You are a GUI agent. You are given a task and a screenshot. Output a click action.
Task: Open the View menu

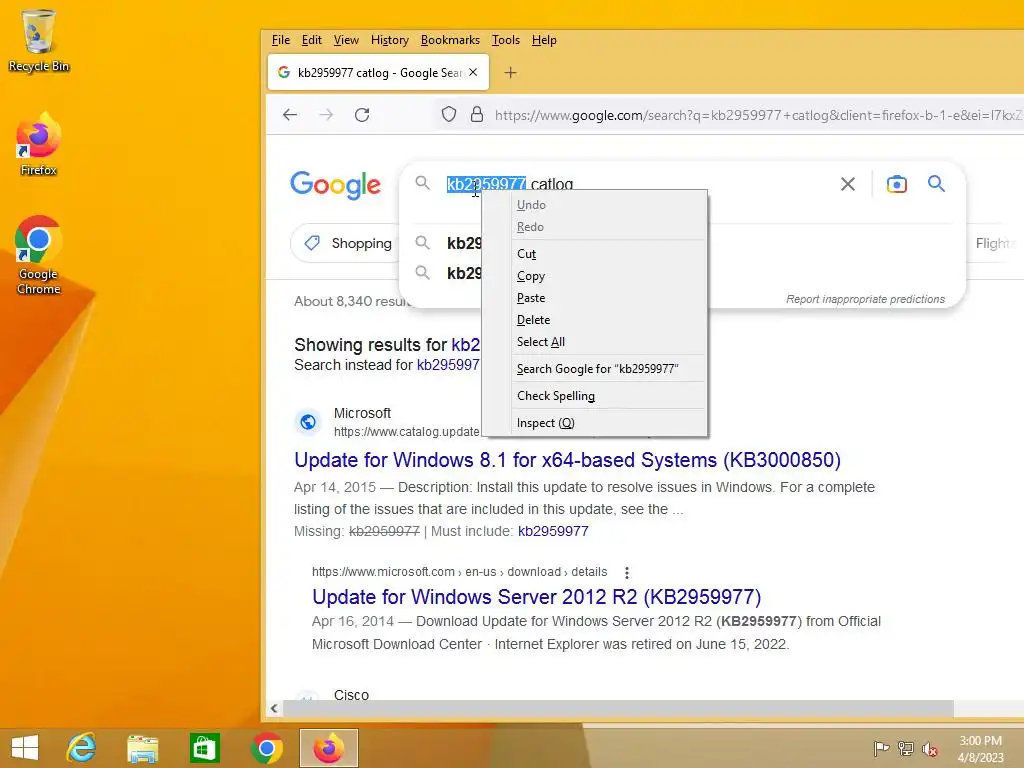pyautogui.click(x=346, y=40)
